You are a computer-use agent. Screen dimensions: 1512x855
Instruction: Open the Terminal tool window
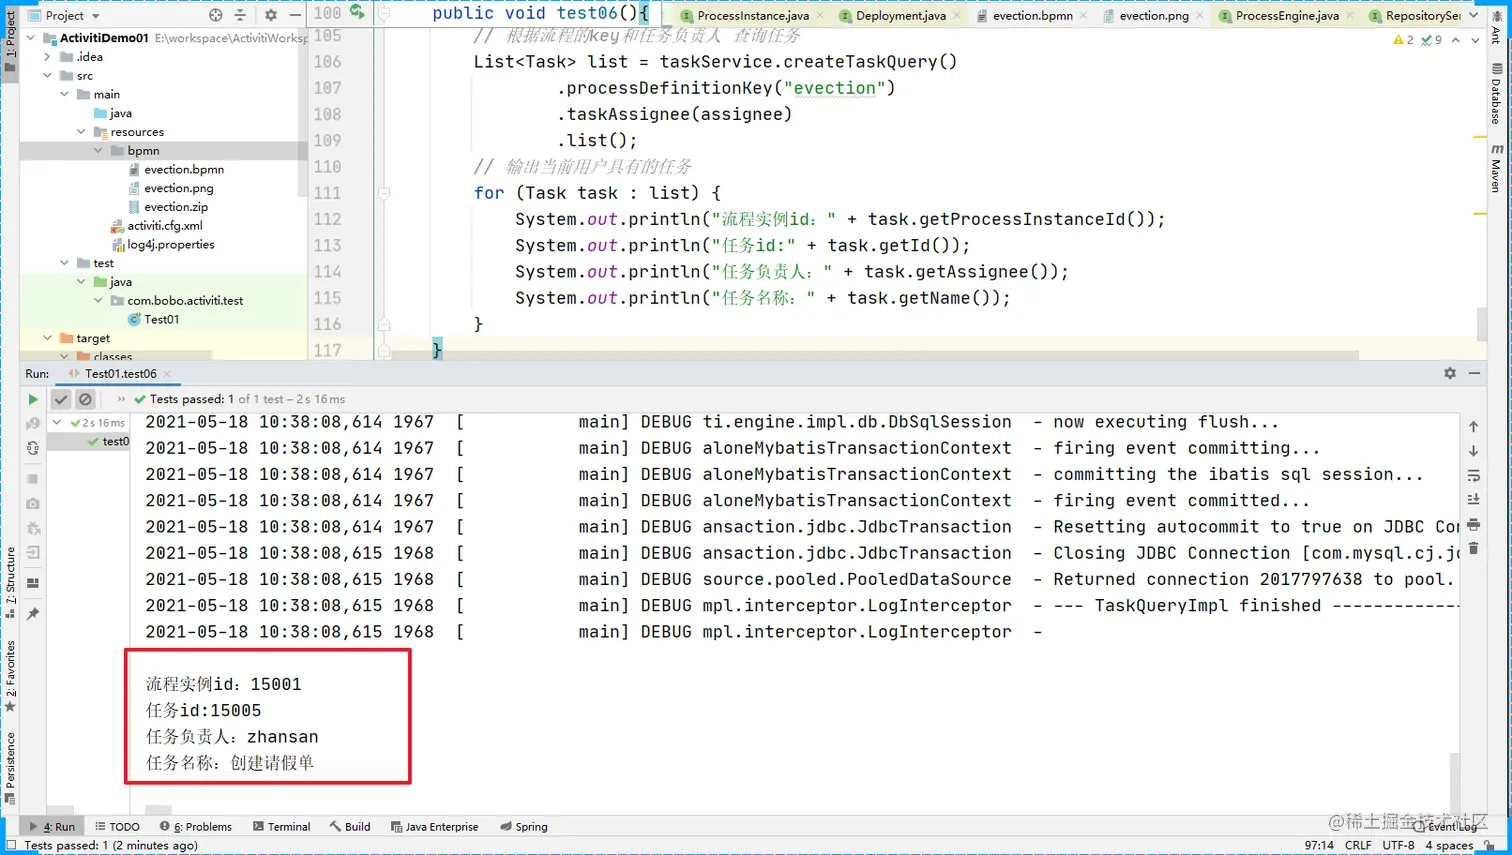282,827
